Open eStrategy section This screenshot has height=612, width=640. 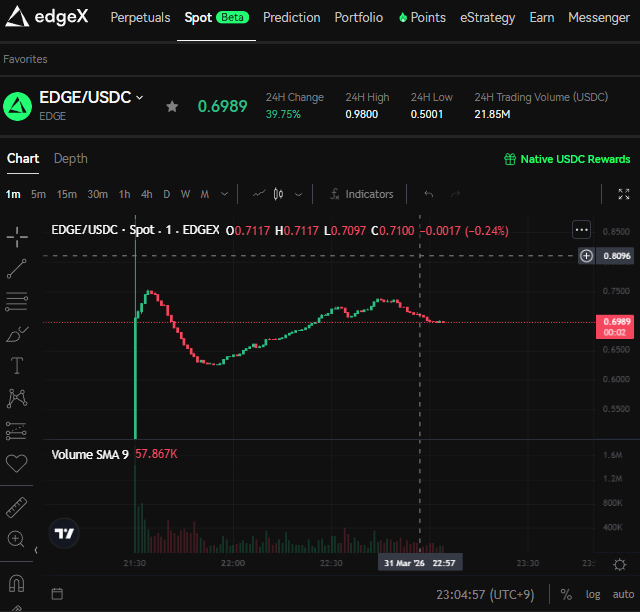point(487,18)
